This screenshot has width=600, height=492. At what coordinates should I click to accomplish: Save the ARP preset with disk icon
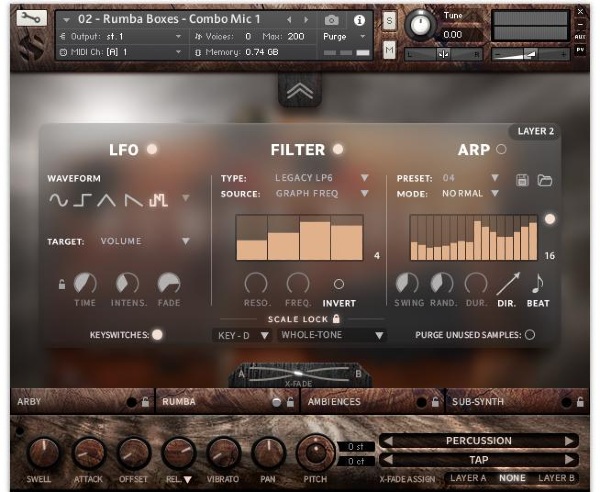[522, 180]
